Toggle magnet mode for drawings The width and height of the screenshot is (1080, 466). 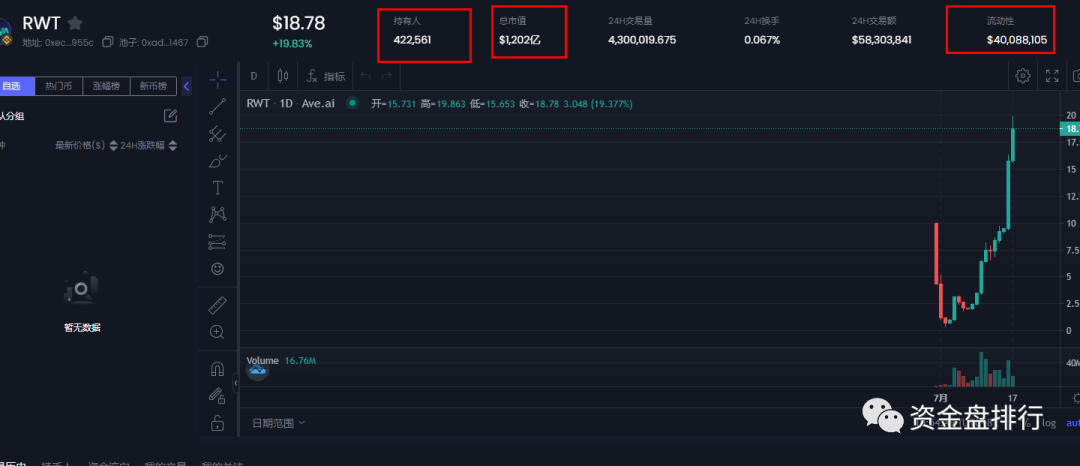(218, 370)
